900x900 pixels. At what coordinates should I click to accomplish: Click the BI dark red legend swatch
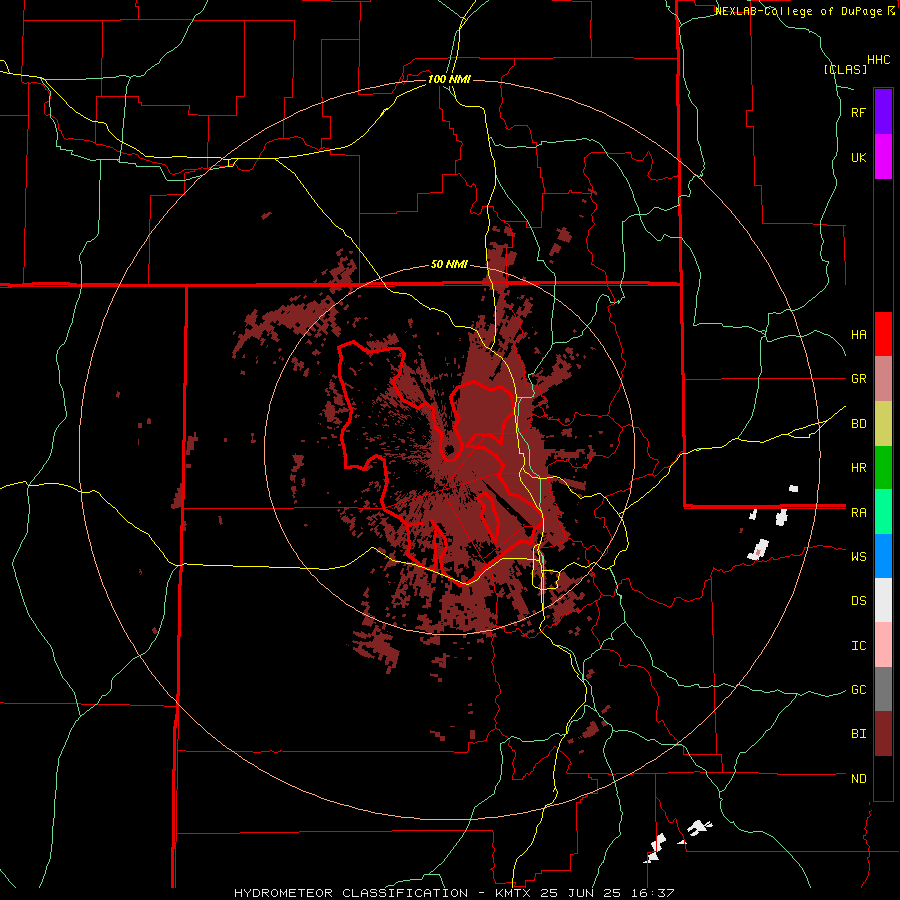[x=883, y=734]
